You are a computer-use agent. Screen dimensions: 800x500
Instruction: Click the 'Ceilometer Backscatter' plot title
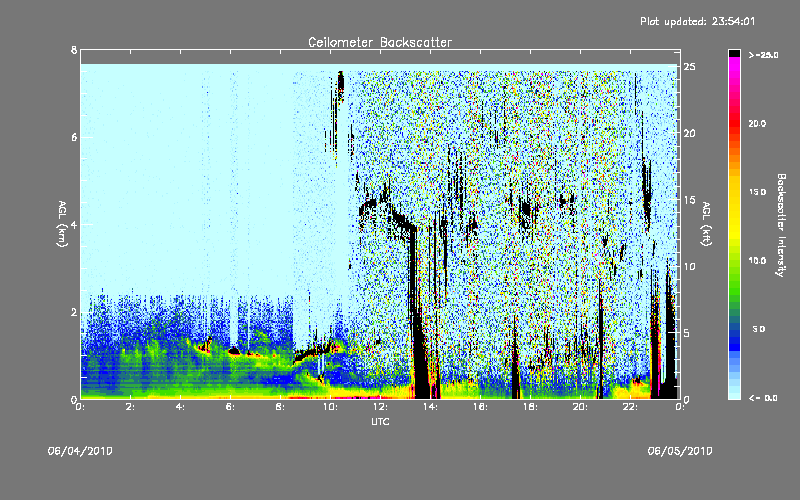pos(380,42)
